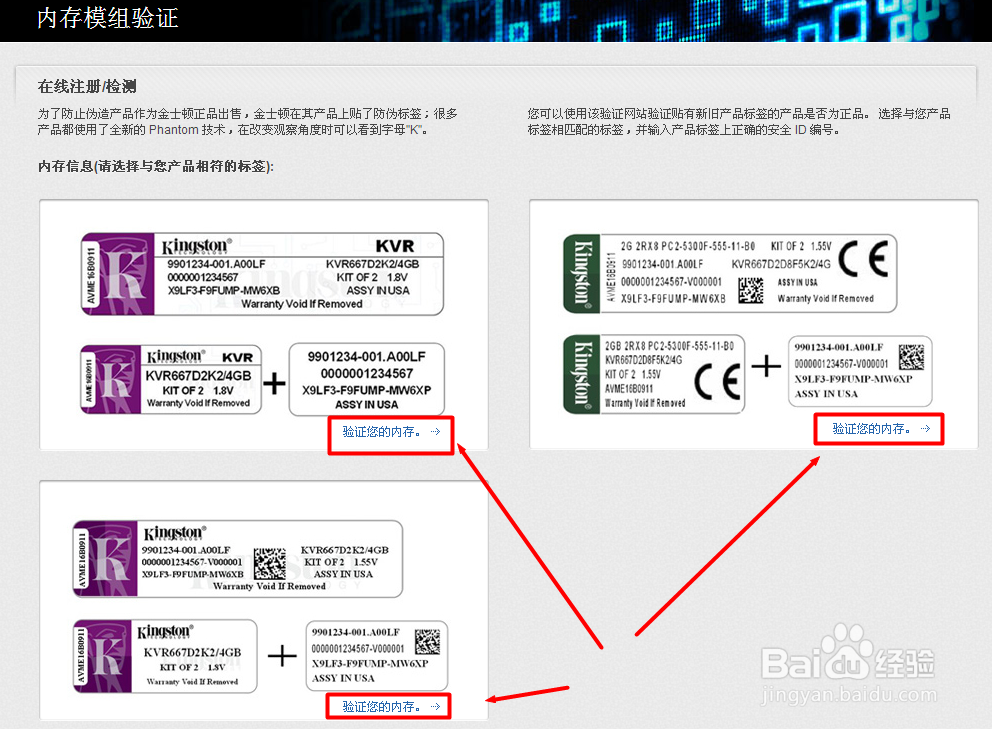This screenshot has height=729, width=992.
Task: Select the white QR-code label beside the green small label
Action: [x=860, y=371]
